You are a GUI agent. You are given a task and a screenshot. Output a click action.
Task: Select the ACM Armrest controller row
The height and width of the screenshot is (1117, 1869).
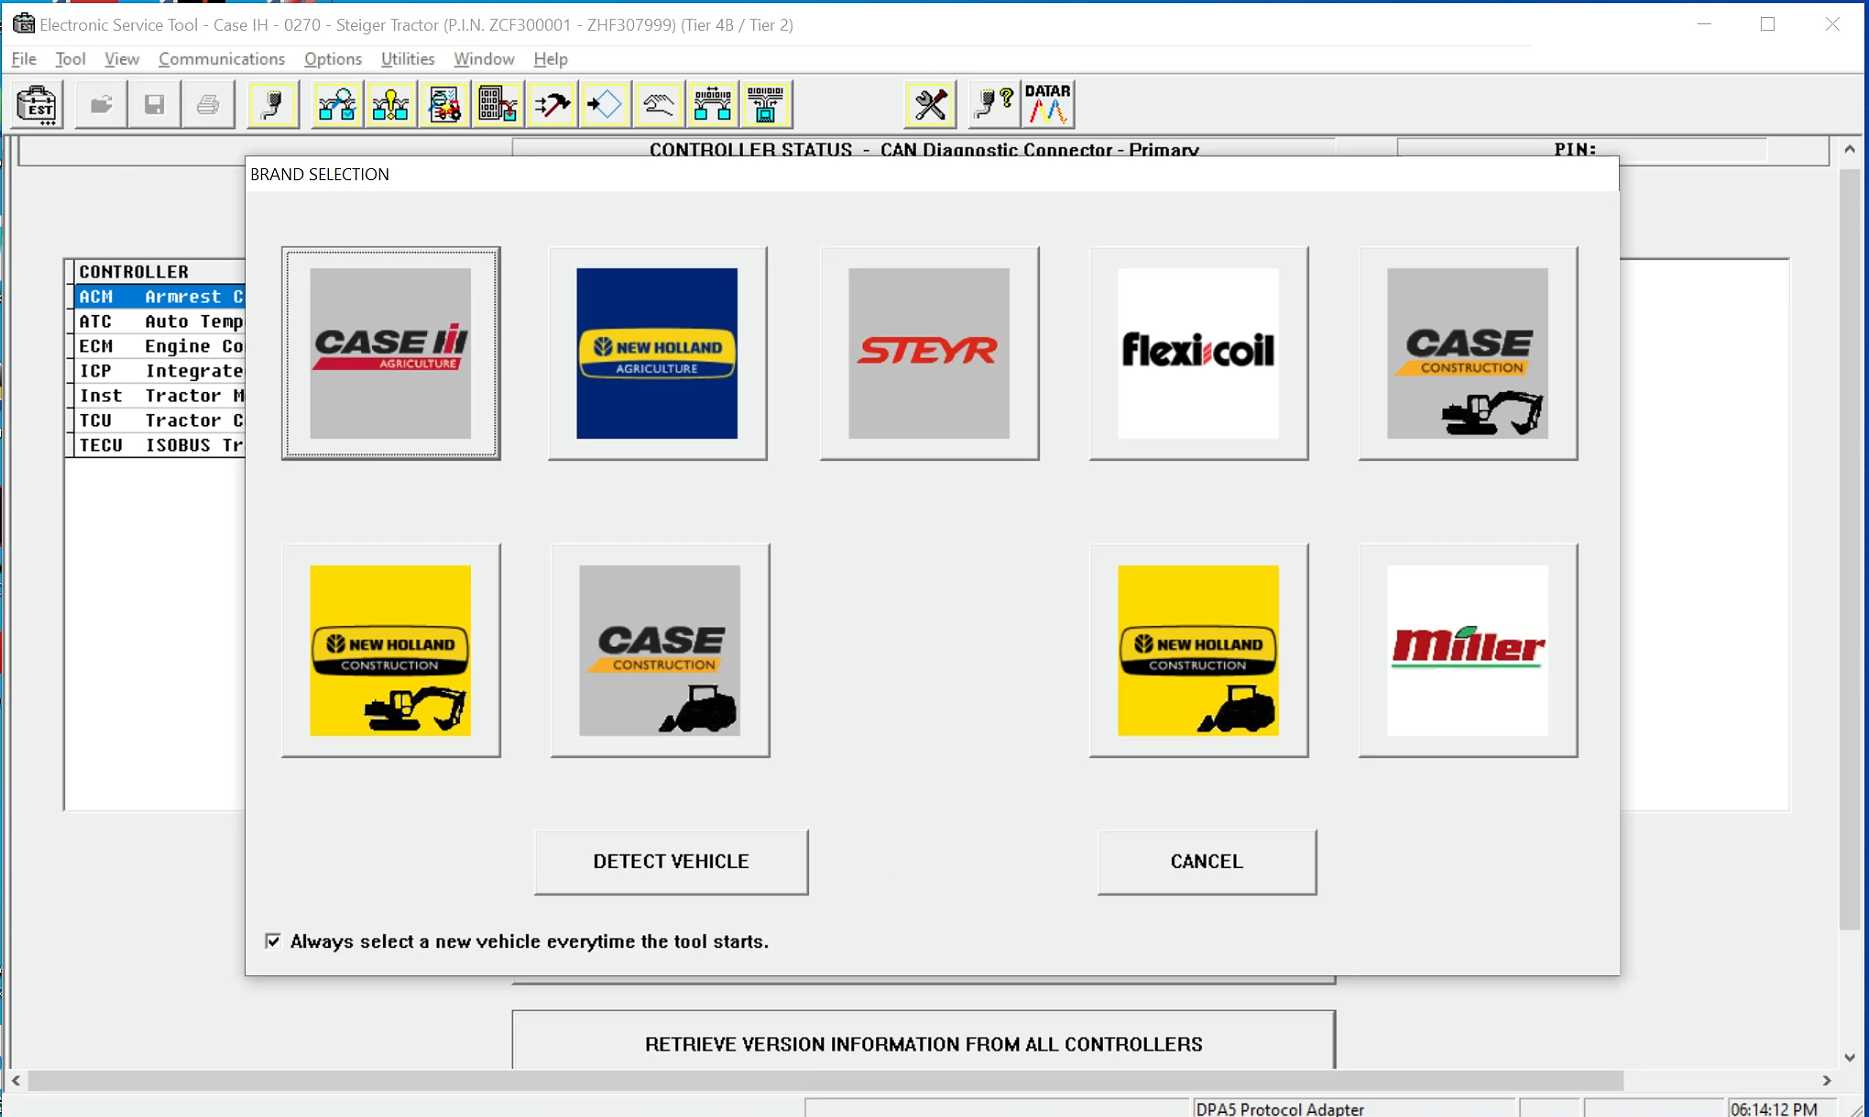[160, 297]
